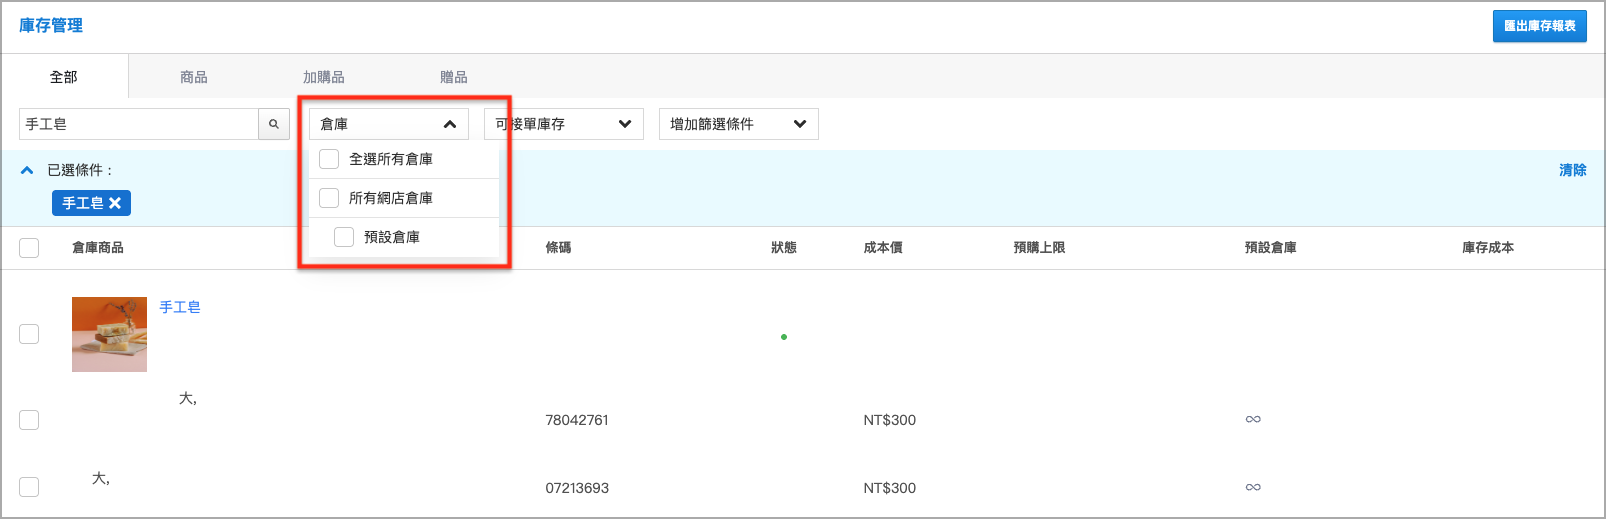1606x519 pixels.
Task: Click barcode value 07213693
Action: tap(577, 488)
